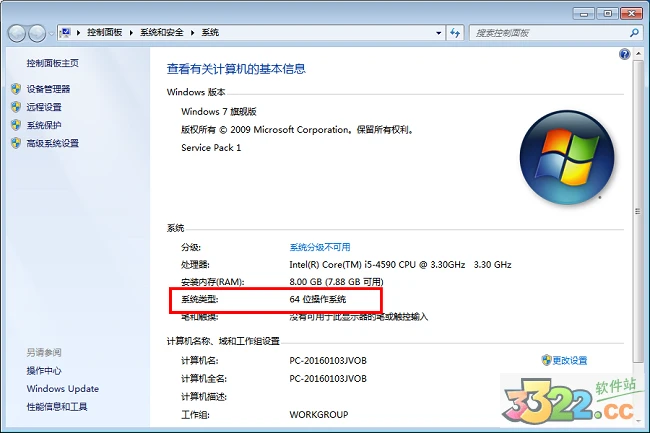650x433 pixels.
Task: Open 高级系统设置 link
Action: click(x=53, y=143)
